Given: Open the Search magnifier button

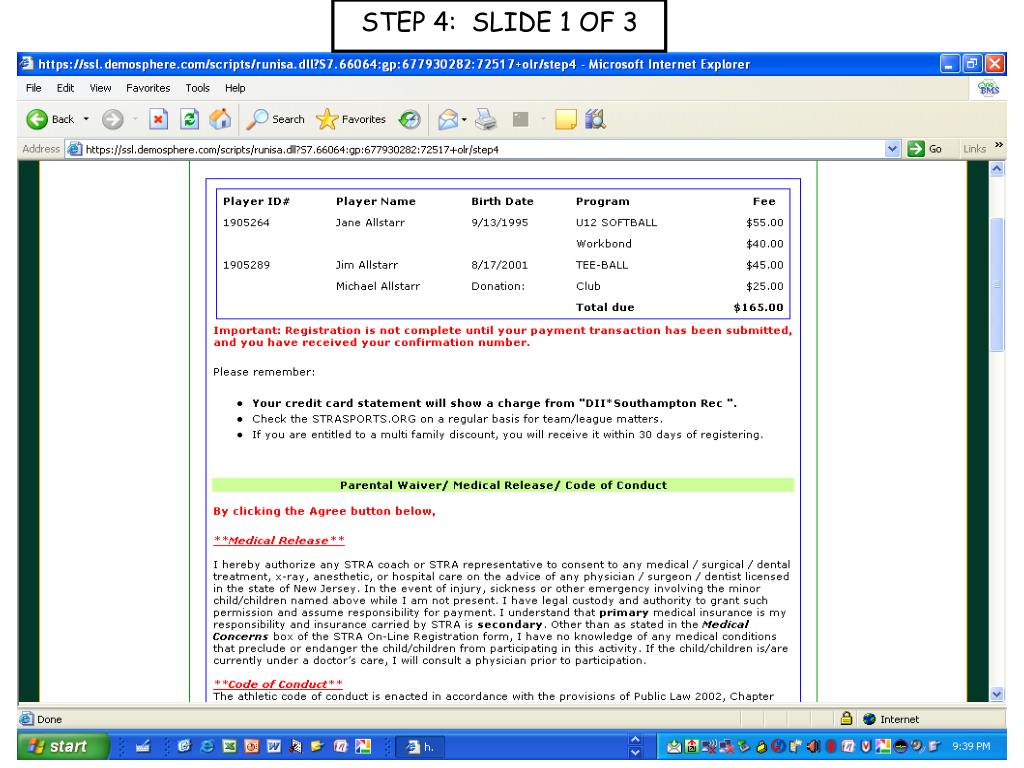Looking at the screenshot, I should [x=276, y=120].
